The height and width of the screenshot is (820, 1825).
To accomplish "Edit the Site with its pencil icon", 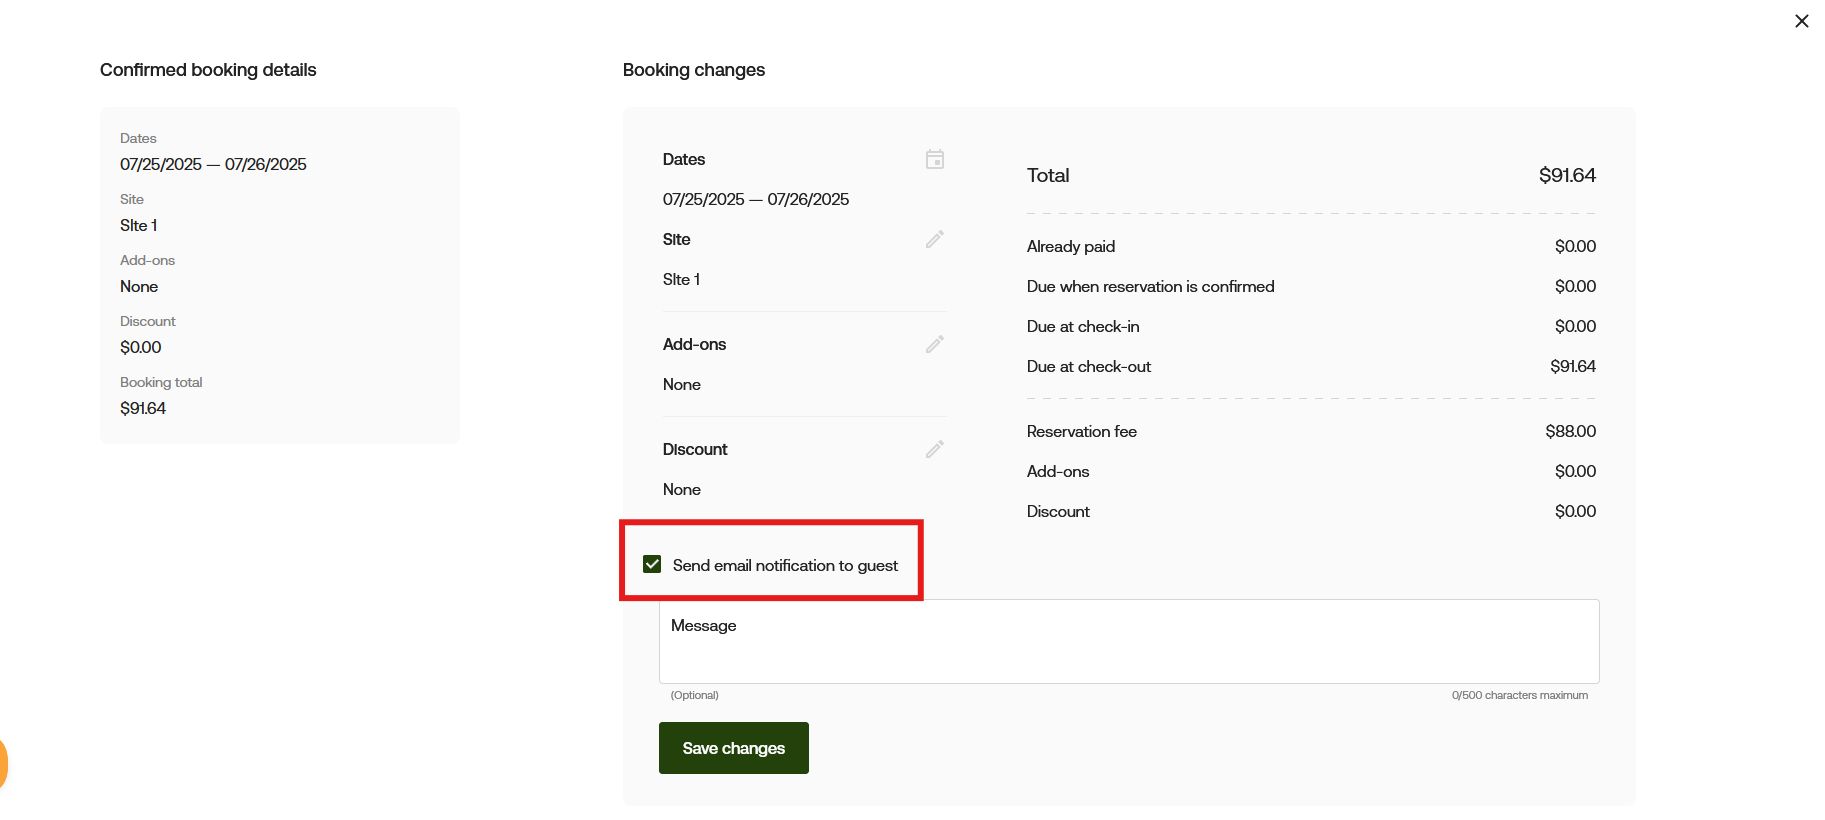I will (935, 239).
